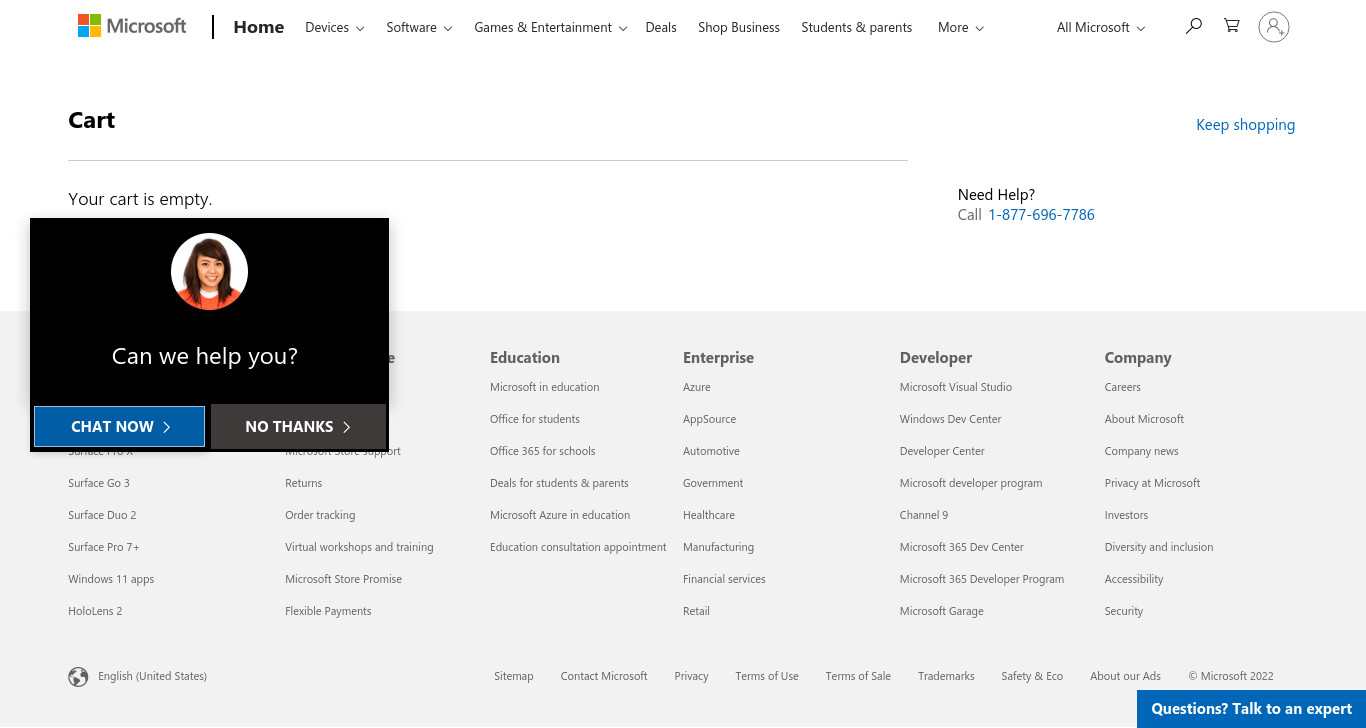1366x728 pixels.
Task: Open the Government link
Action: [713, 483]
